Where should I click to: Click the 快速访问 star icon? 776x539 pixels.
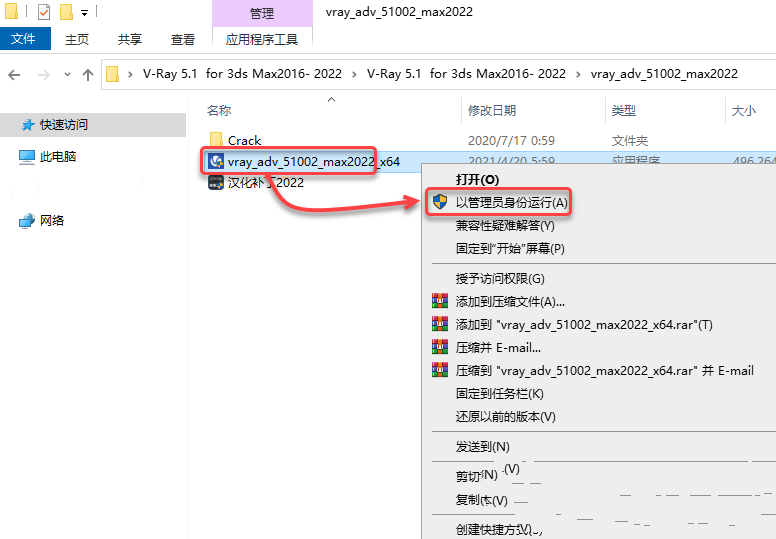point(28,125)
